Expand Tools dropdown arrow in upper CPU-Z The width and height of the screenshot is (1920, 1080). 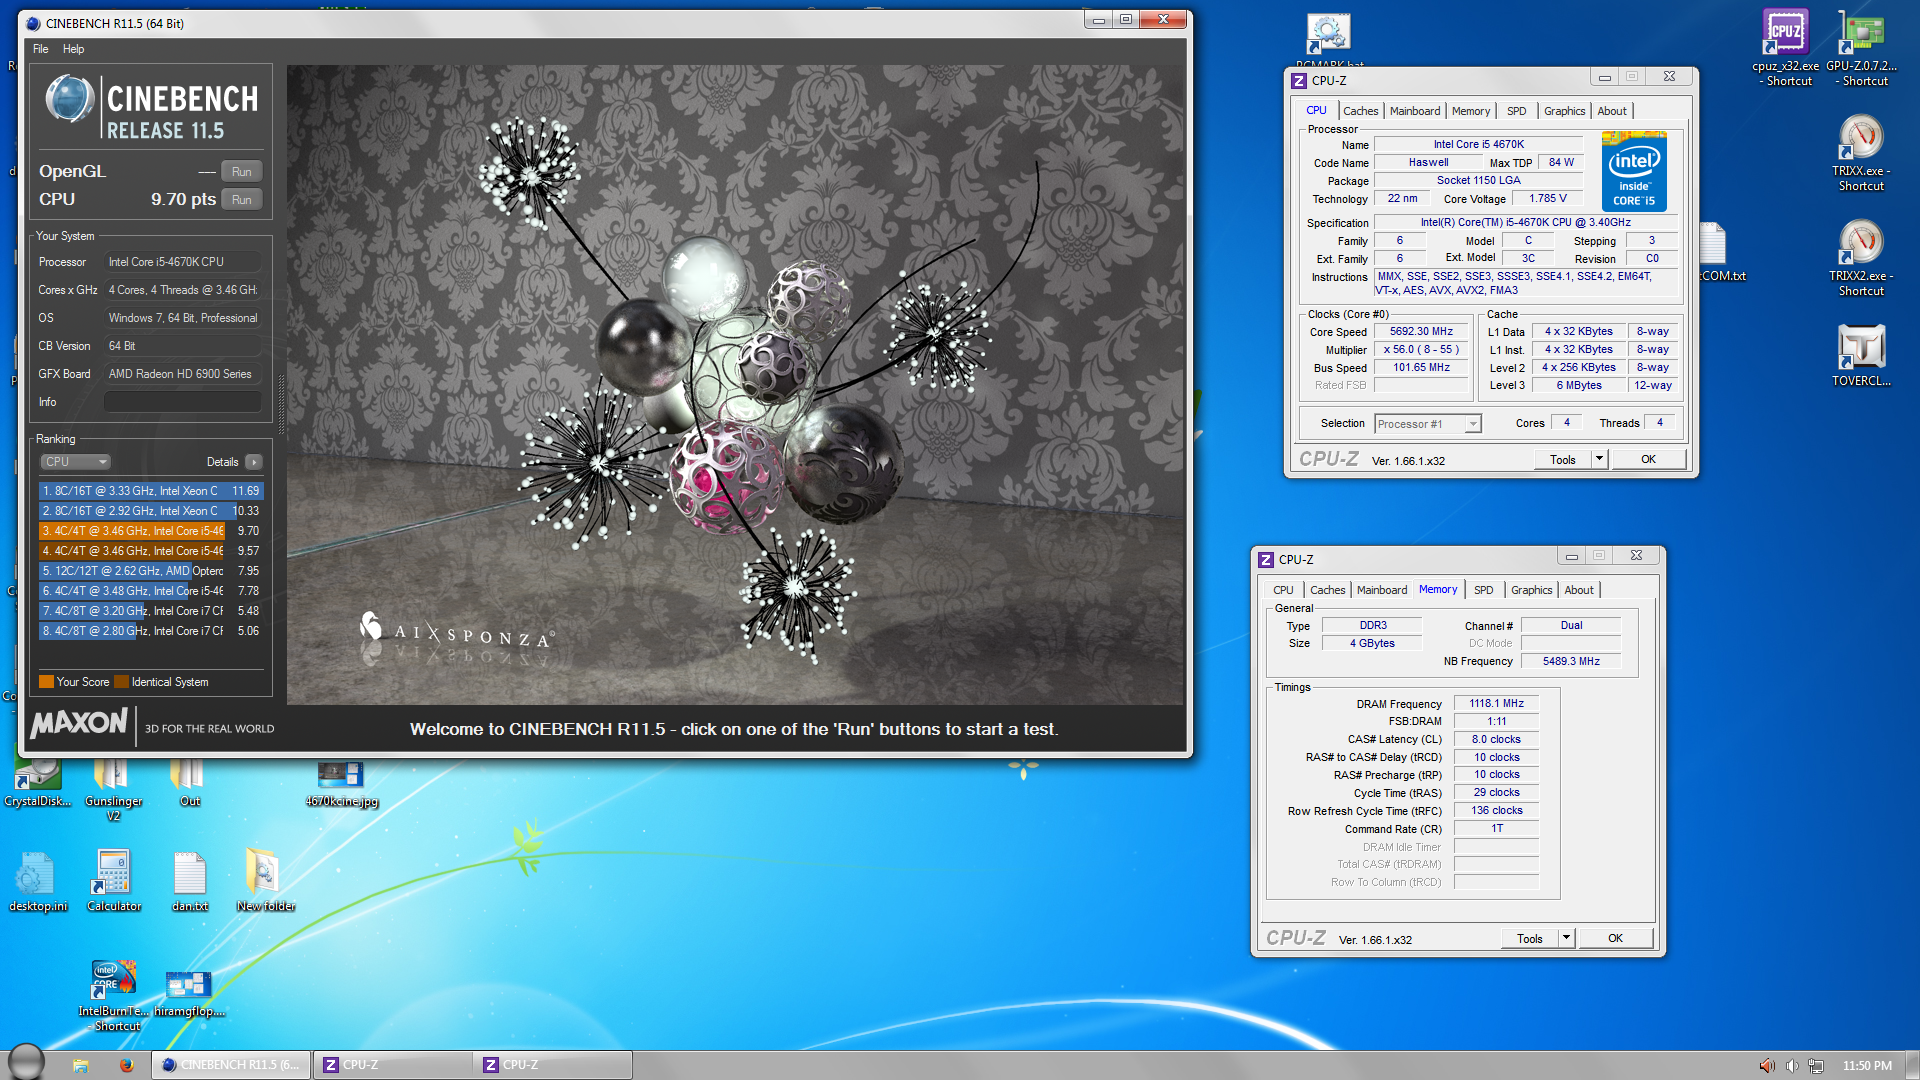1599,459
